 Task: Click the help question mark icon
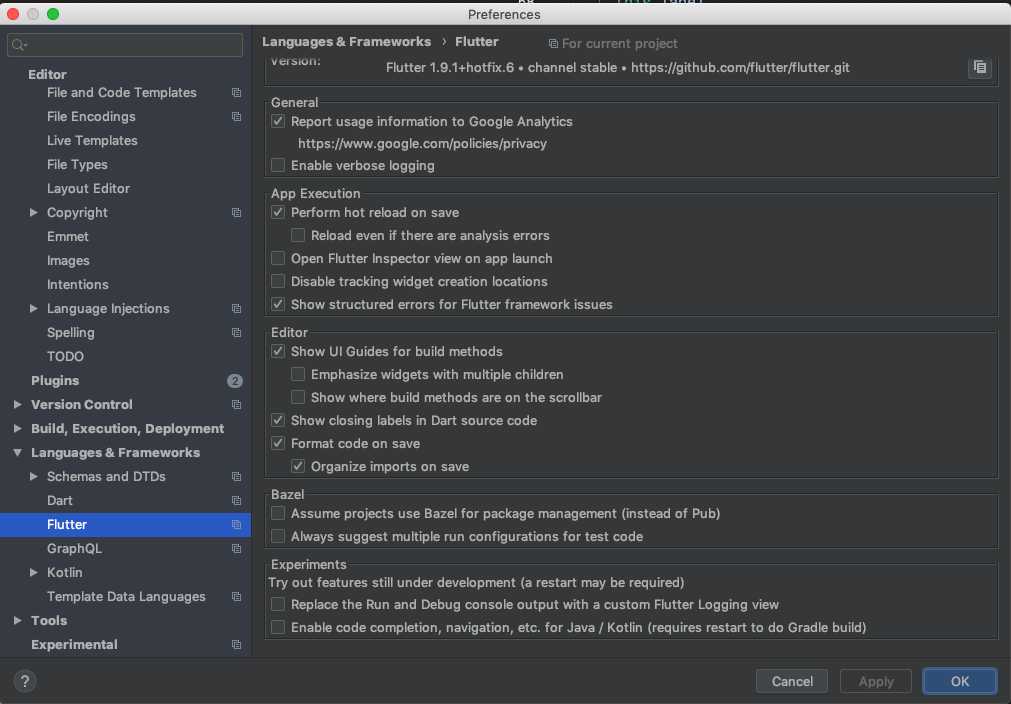click(25, 681)
